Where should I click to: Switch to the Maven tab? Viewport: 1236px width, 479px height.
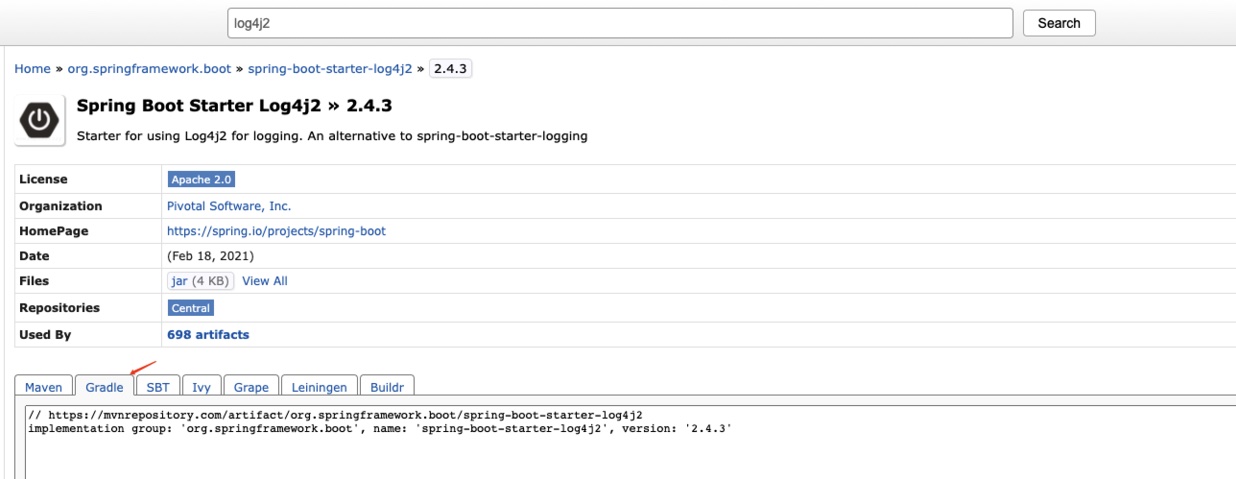tap(43, 387)
